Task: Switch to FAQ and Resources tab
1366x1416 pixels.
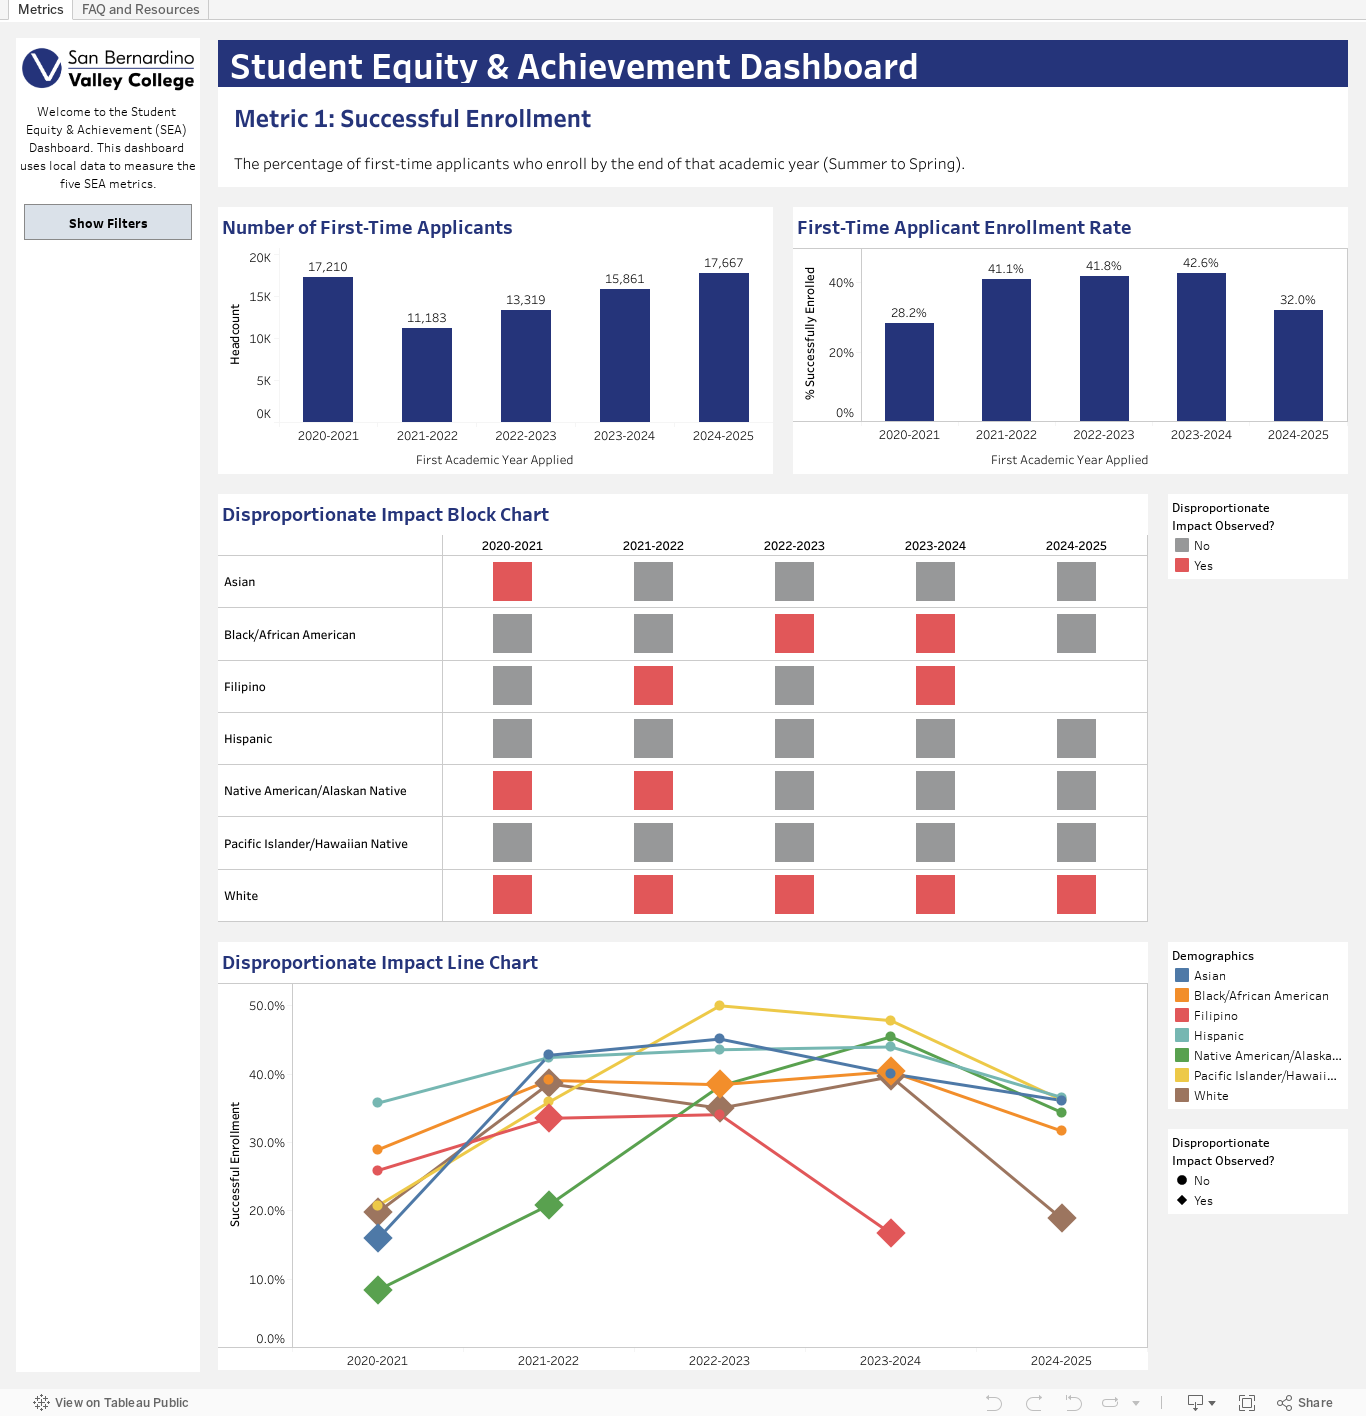Action: coord(141,9)
